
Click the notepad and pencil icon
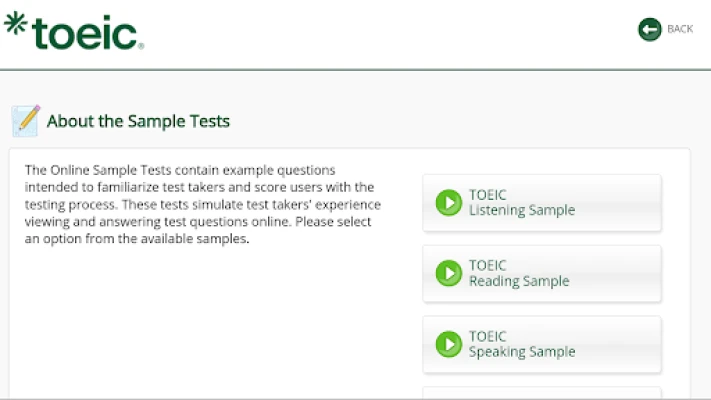point(25,121)
